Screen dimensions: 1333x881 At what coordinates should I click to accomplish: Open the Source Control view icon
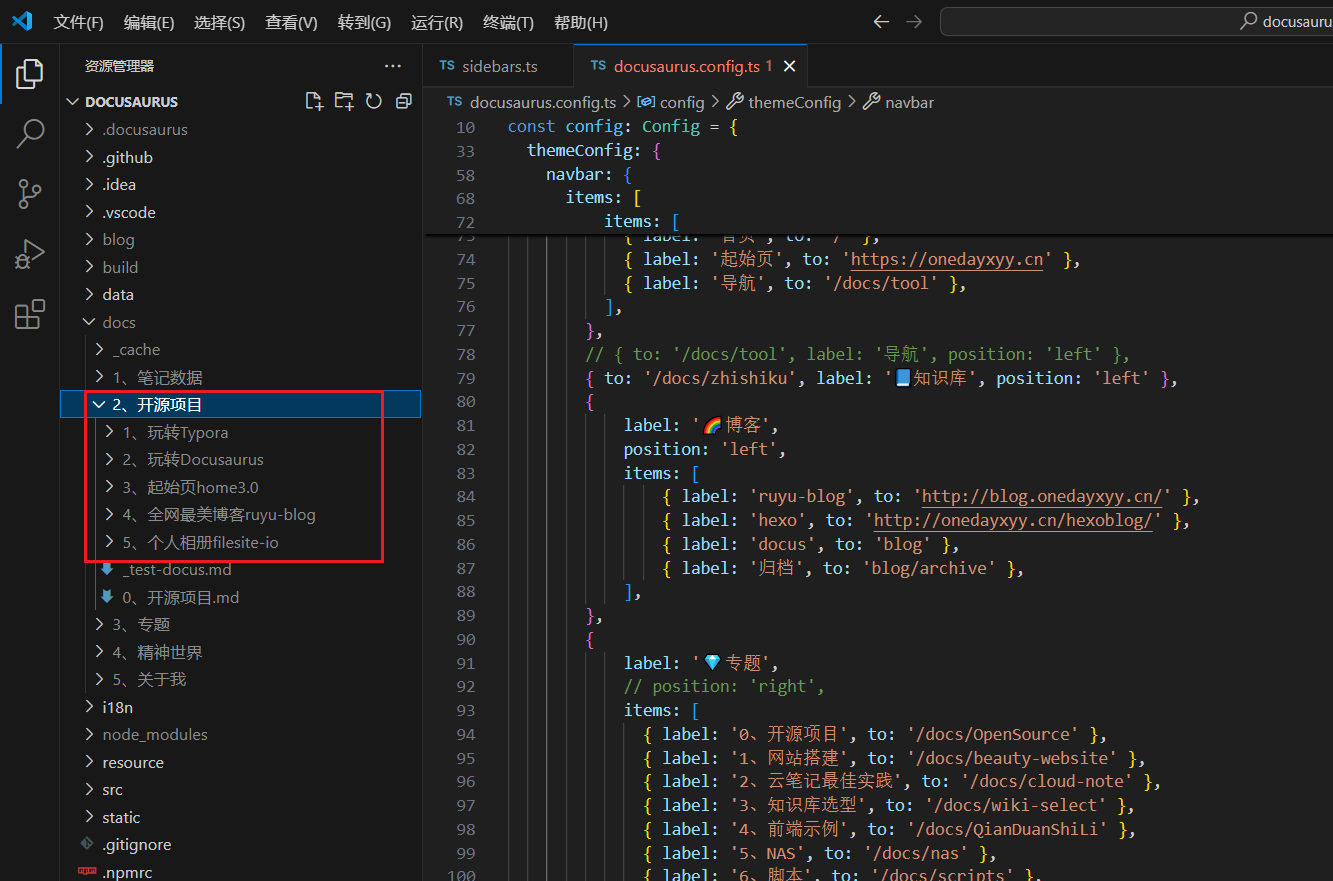click(x=30, y=194)
